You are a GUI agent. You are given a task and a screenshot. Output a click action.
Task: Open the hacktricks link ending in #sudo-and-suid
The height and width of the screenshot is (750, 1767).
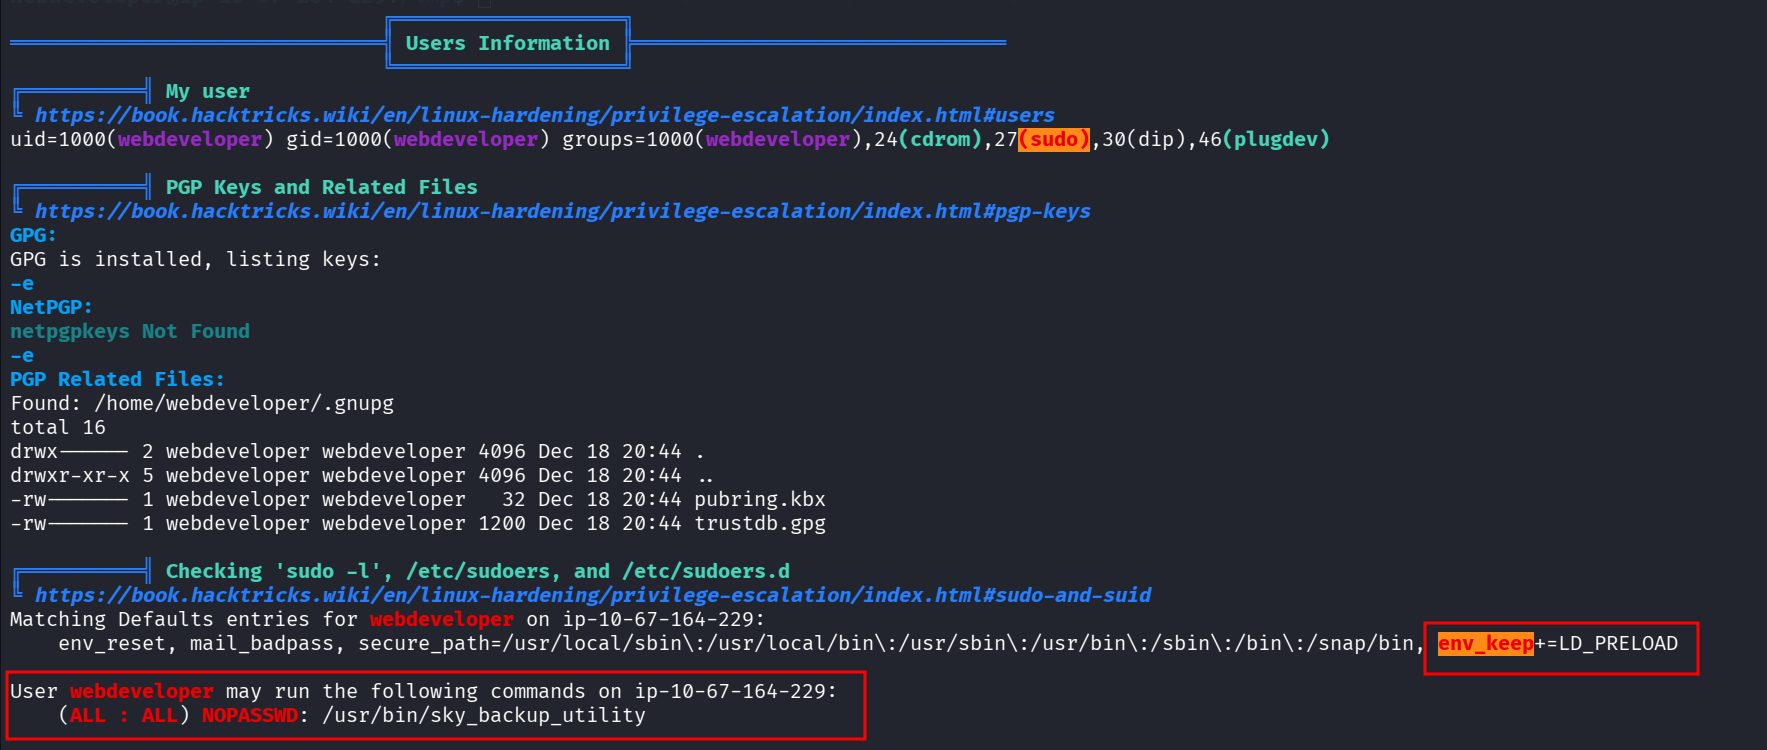[x=592, y=595]
